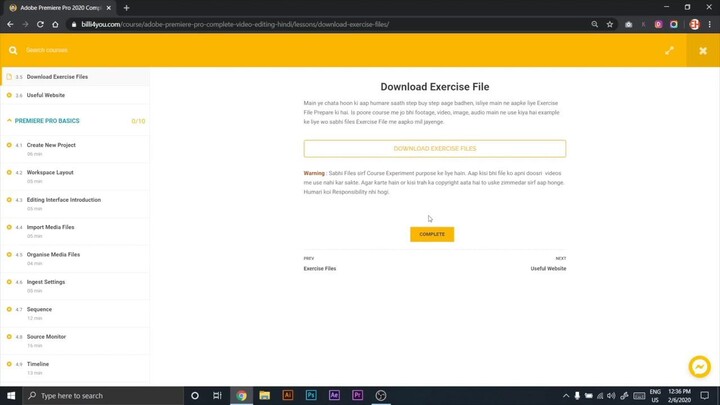Click the browser zoom magnifier icon in address bar
This screenshot has width=720, height=405.
point(595,24)
